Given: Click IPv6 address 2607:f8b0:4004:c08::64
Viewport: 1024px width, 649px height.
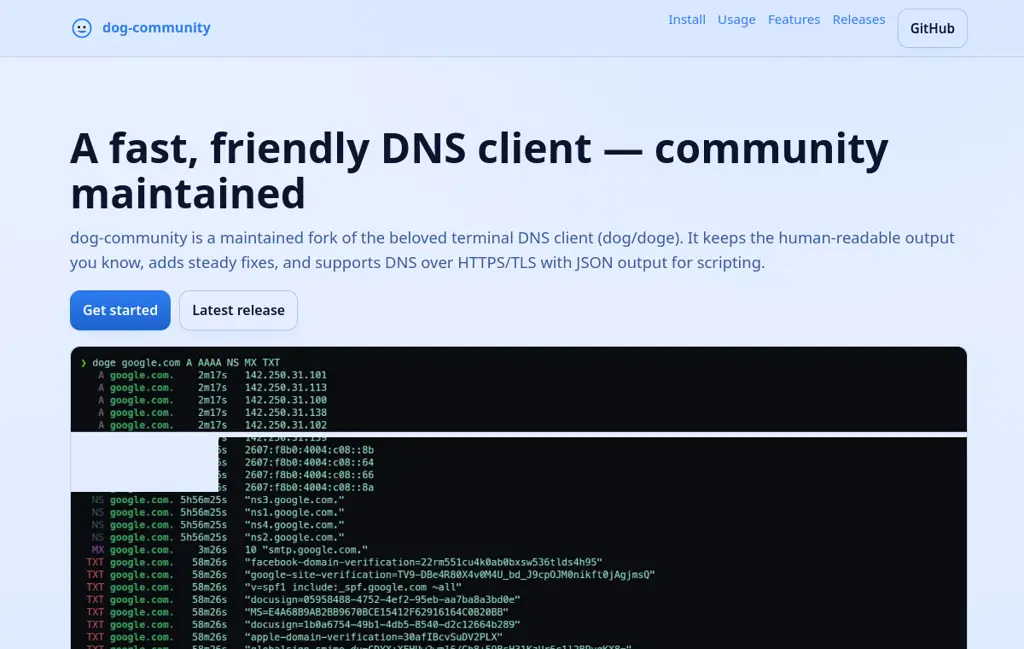Looking at the screenshot, I should click(309, 462).
